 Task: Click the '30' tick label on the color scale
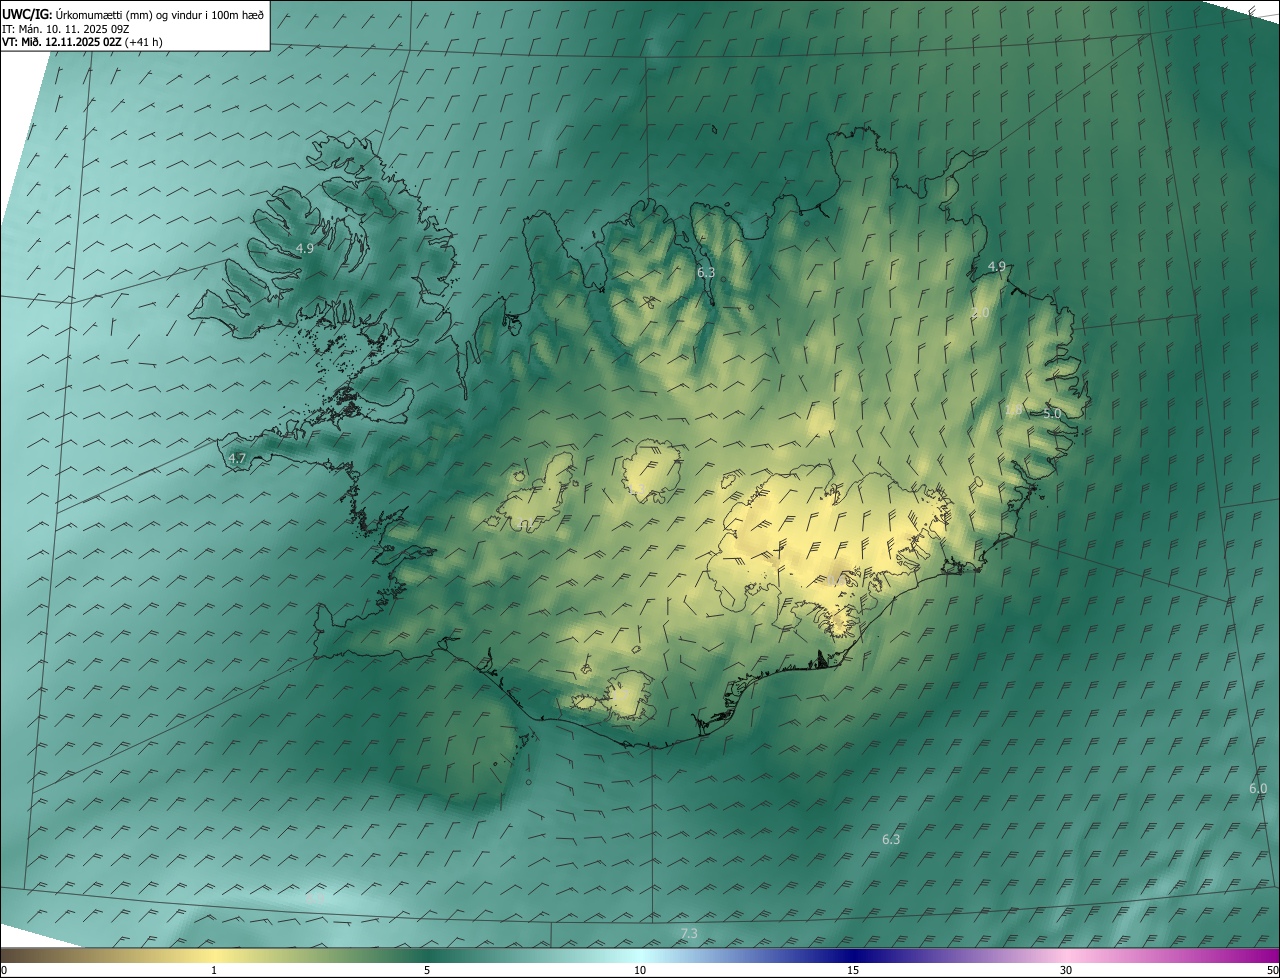1066,970
